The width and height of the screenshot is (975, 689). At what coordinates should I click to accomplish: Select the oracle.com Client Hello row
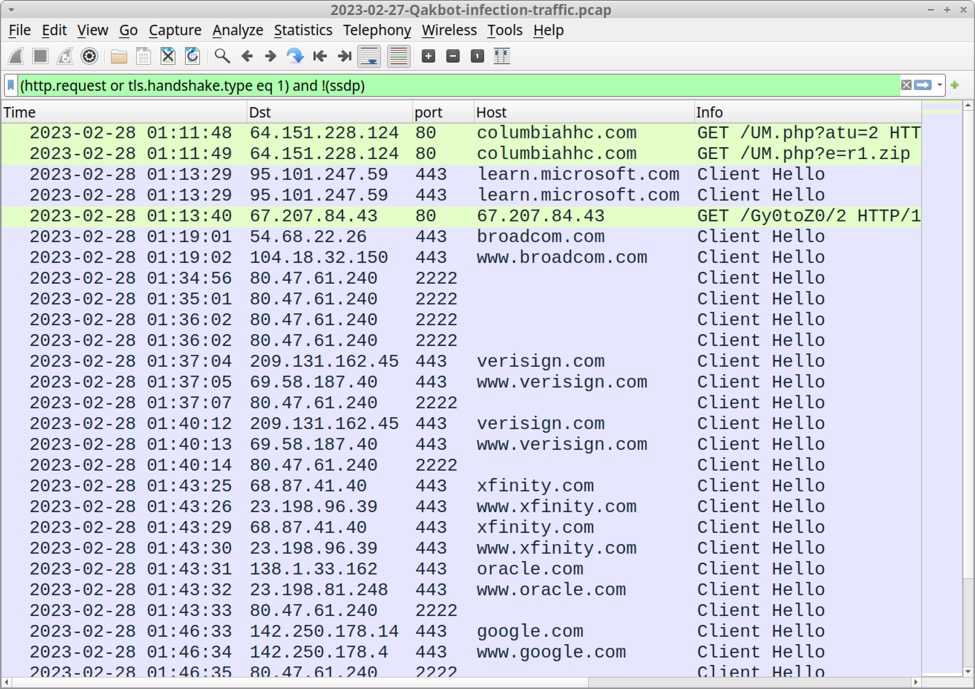pyautogui.click(x=461, y=569)
